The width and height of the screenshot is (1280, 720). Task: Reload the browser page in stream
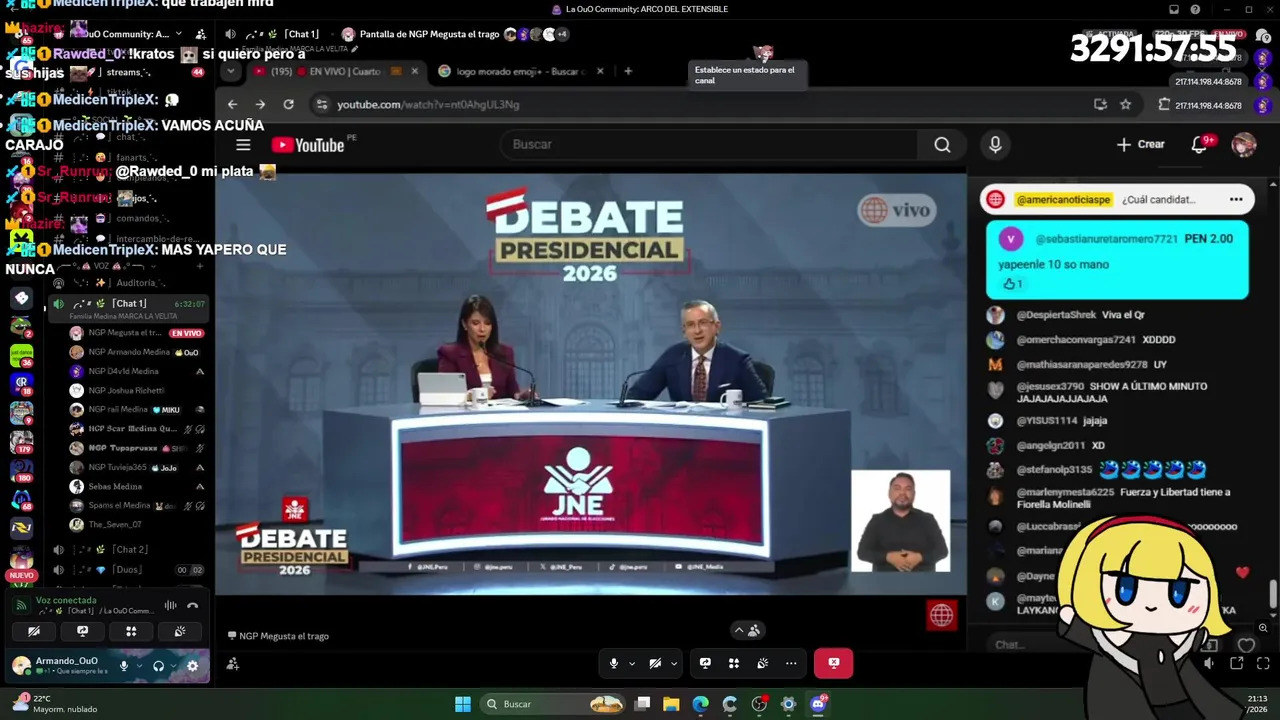(289, 104)
